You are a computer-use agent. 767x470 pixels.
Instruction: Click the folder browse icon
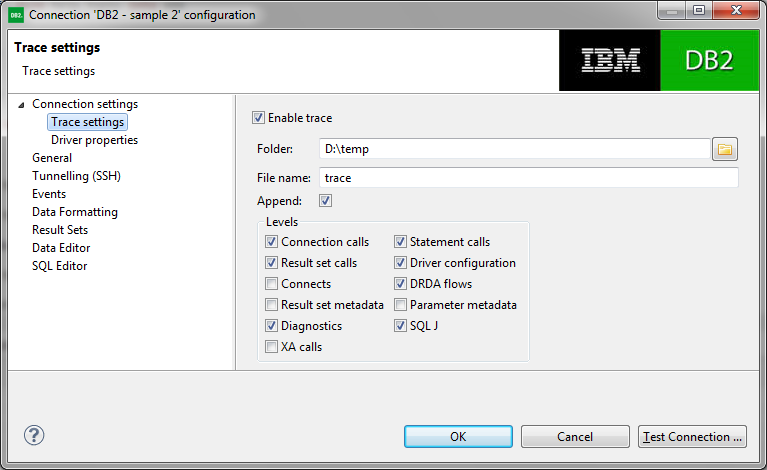coord(724,149)
